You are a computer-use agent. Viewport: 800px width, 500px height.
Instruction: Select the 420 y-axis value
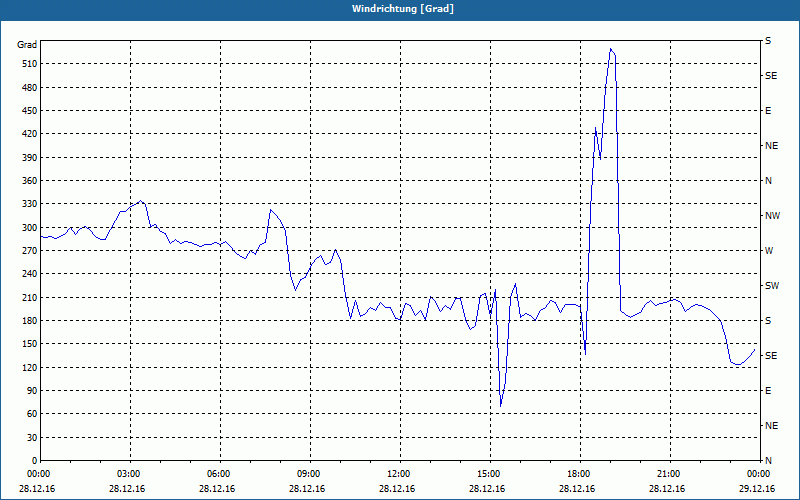(30, 134)
